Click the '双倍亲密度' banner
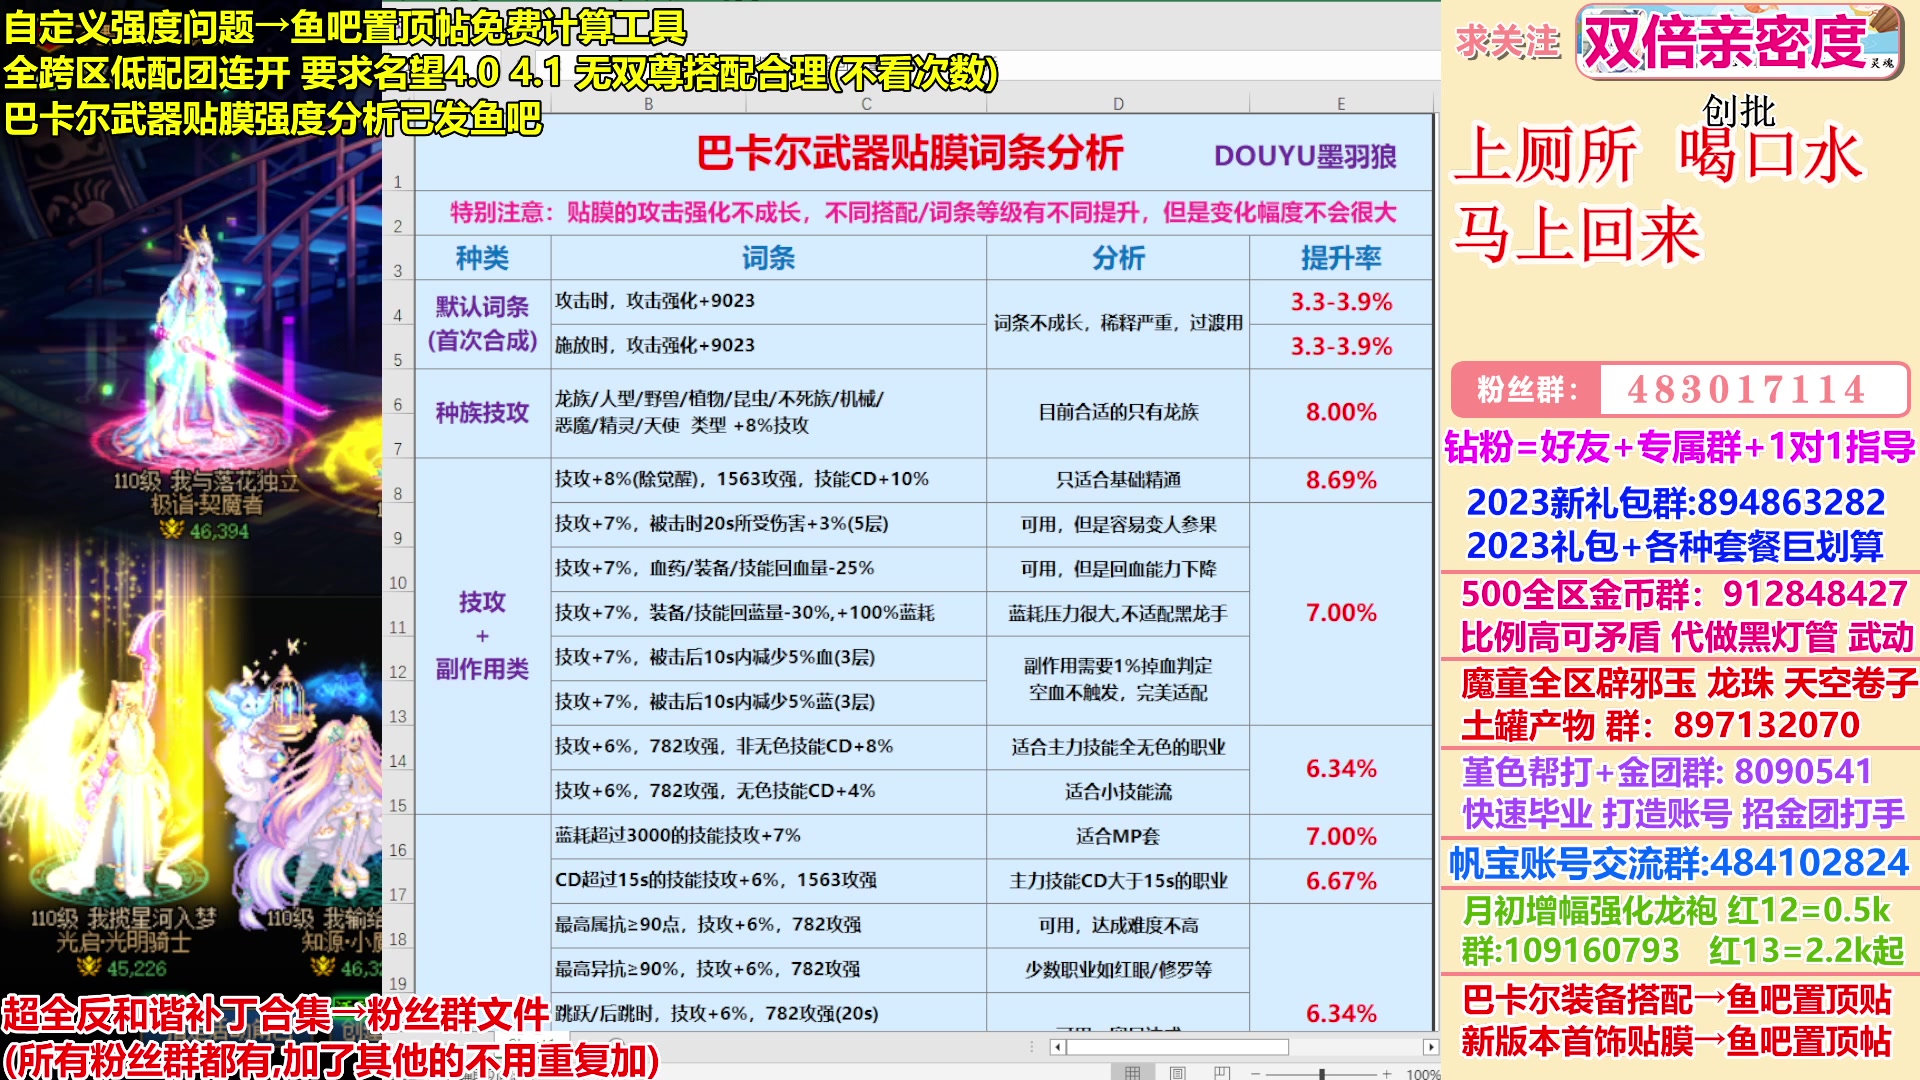Screen dimensions: 1920x1080 click(1739, 42)
